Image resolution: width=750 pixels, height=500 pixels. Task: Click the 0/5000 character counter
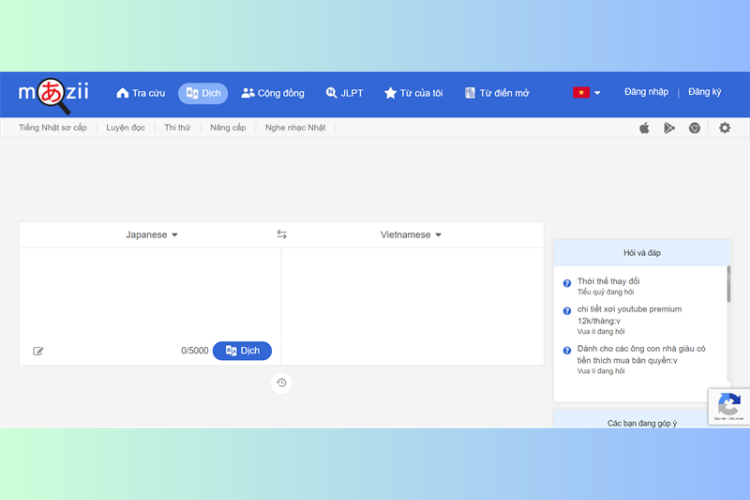[195, 351]
